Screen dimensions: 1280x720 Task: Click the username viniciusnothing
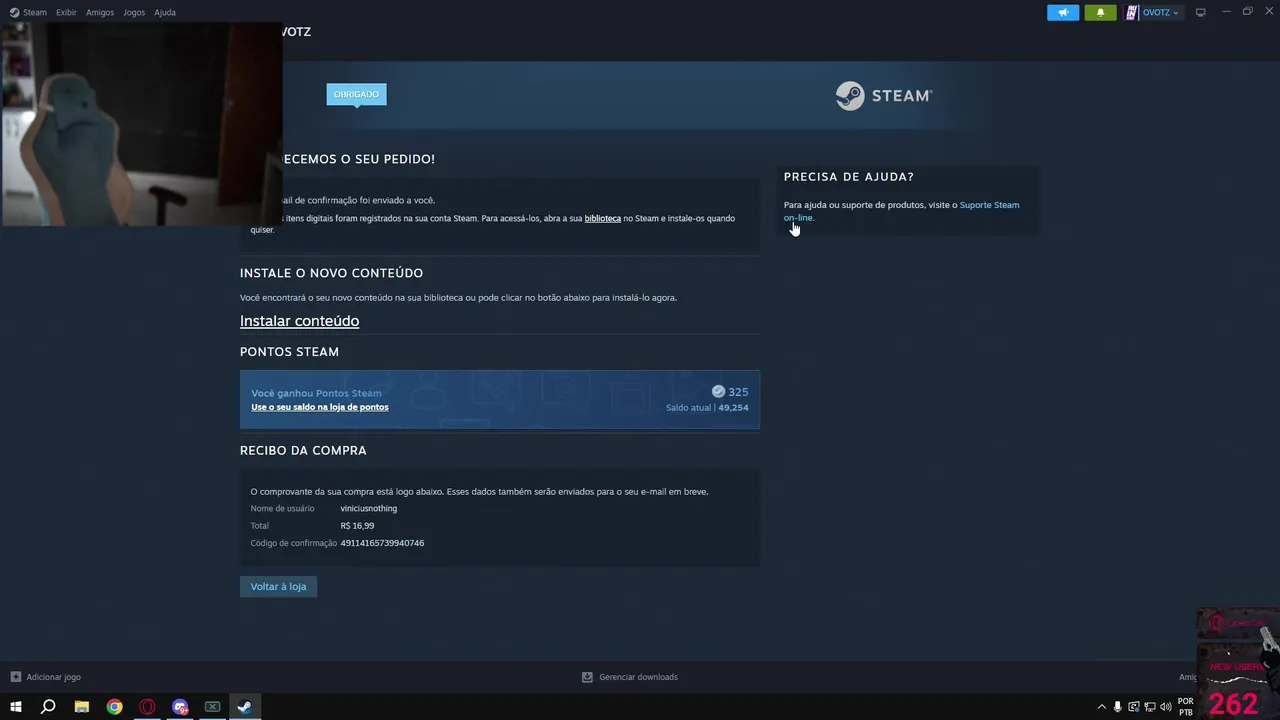369,508
